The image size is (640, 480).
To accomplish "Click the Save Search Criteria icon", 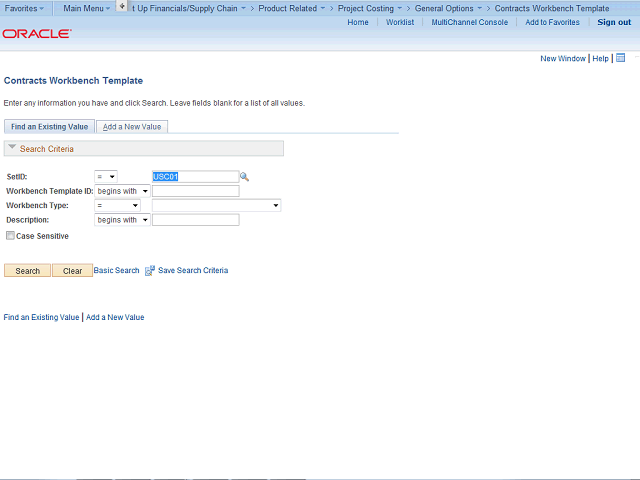I will point(150,271).
